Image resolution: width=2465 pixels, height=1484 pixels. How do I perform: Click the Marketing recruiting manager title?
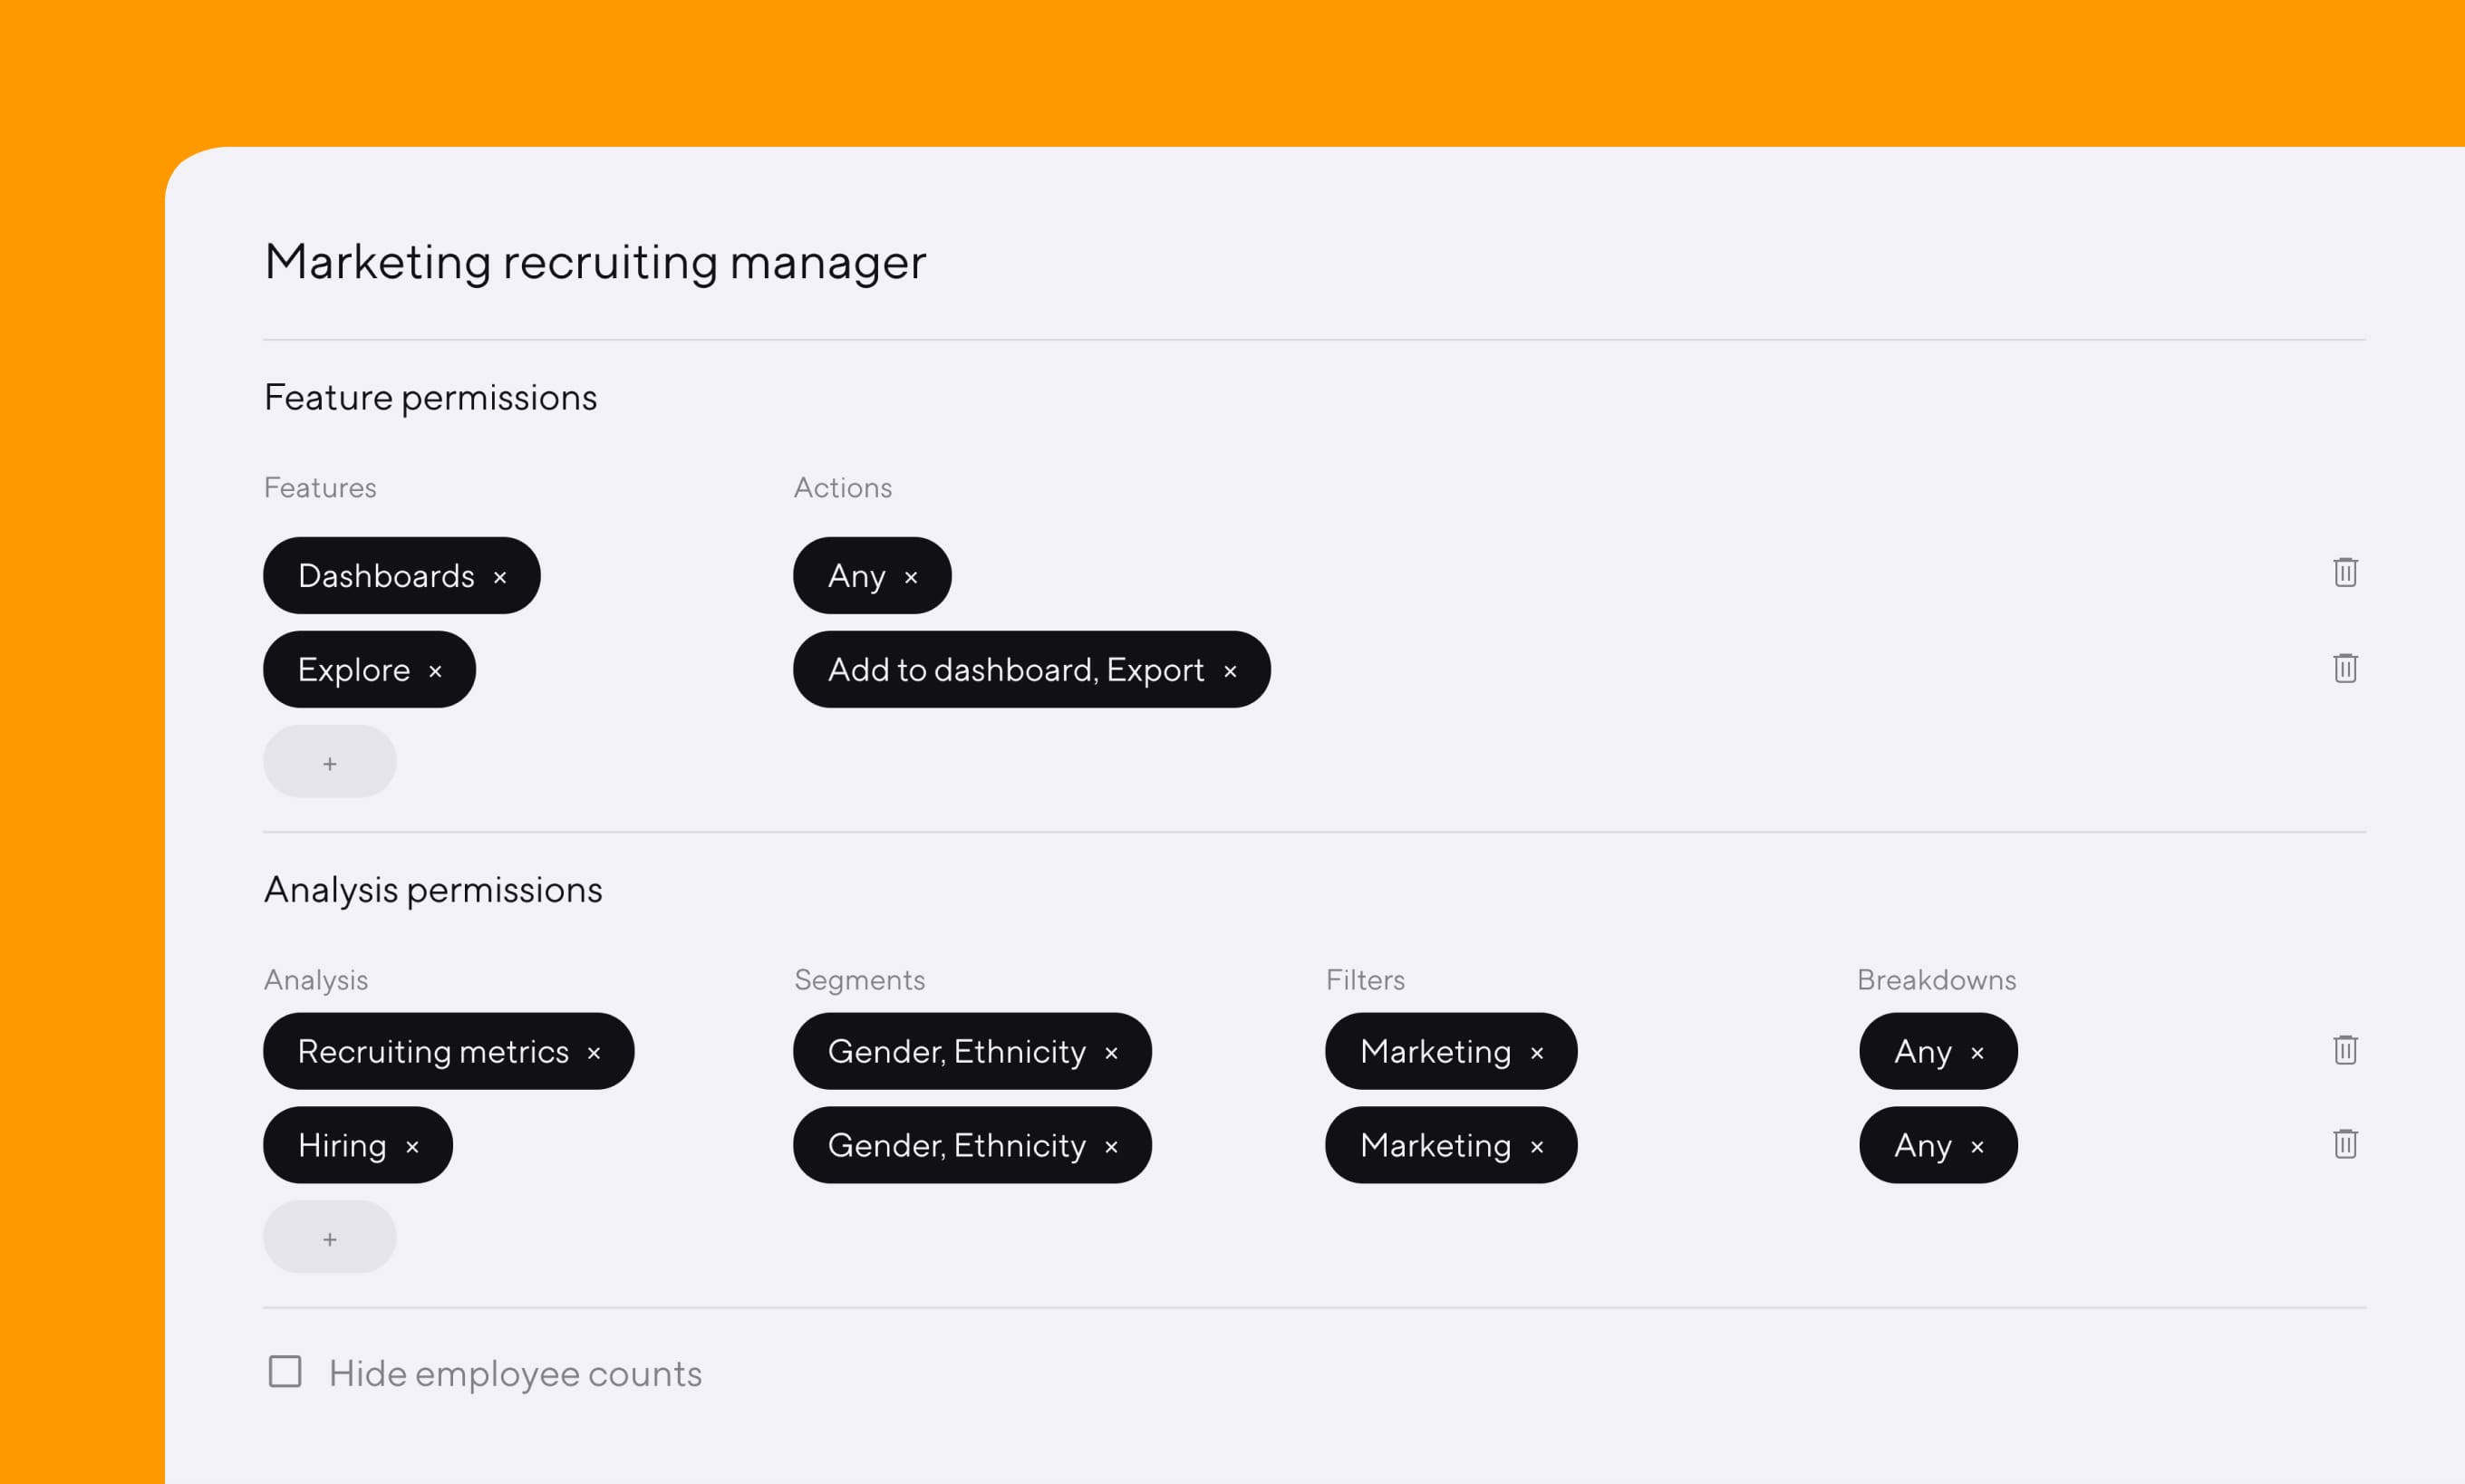pos(594,262)
